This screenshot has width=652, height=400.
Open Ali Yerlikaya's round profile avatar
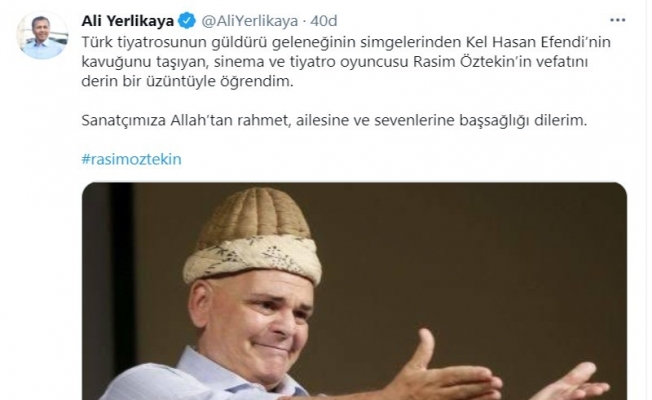pyautogui.click(x=42, y=35)
